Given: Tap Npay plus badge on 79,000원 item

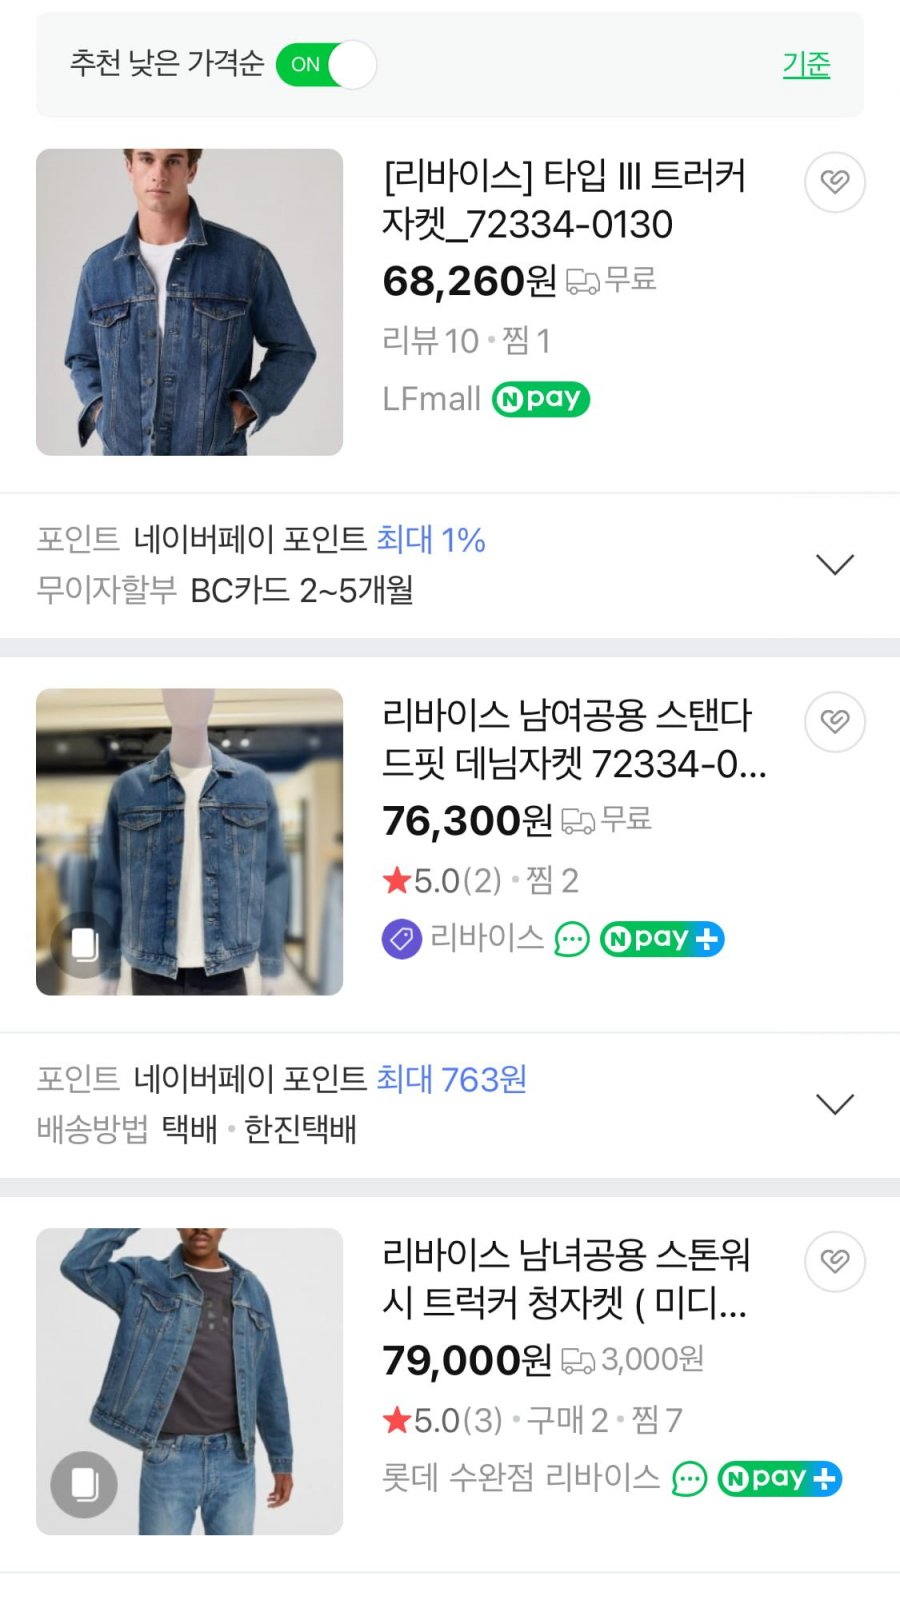Looking at the screenshot, I should pos(780,1478).
